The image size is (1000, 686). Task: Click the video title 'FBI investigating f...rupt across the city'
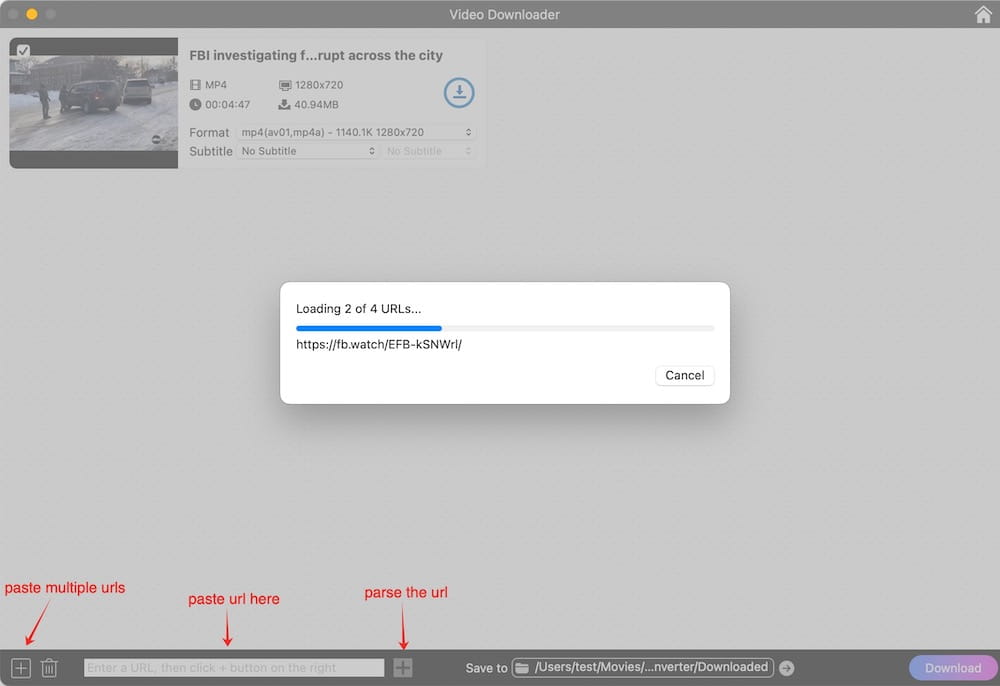click(316, 55)
